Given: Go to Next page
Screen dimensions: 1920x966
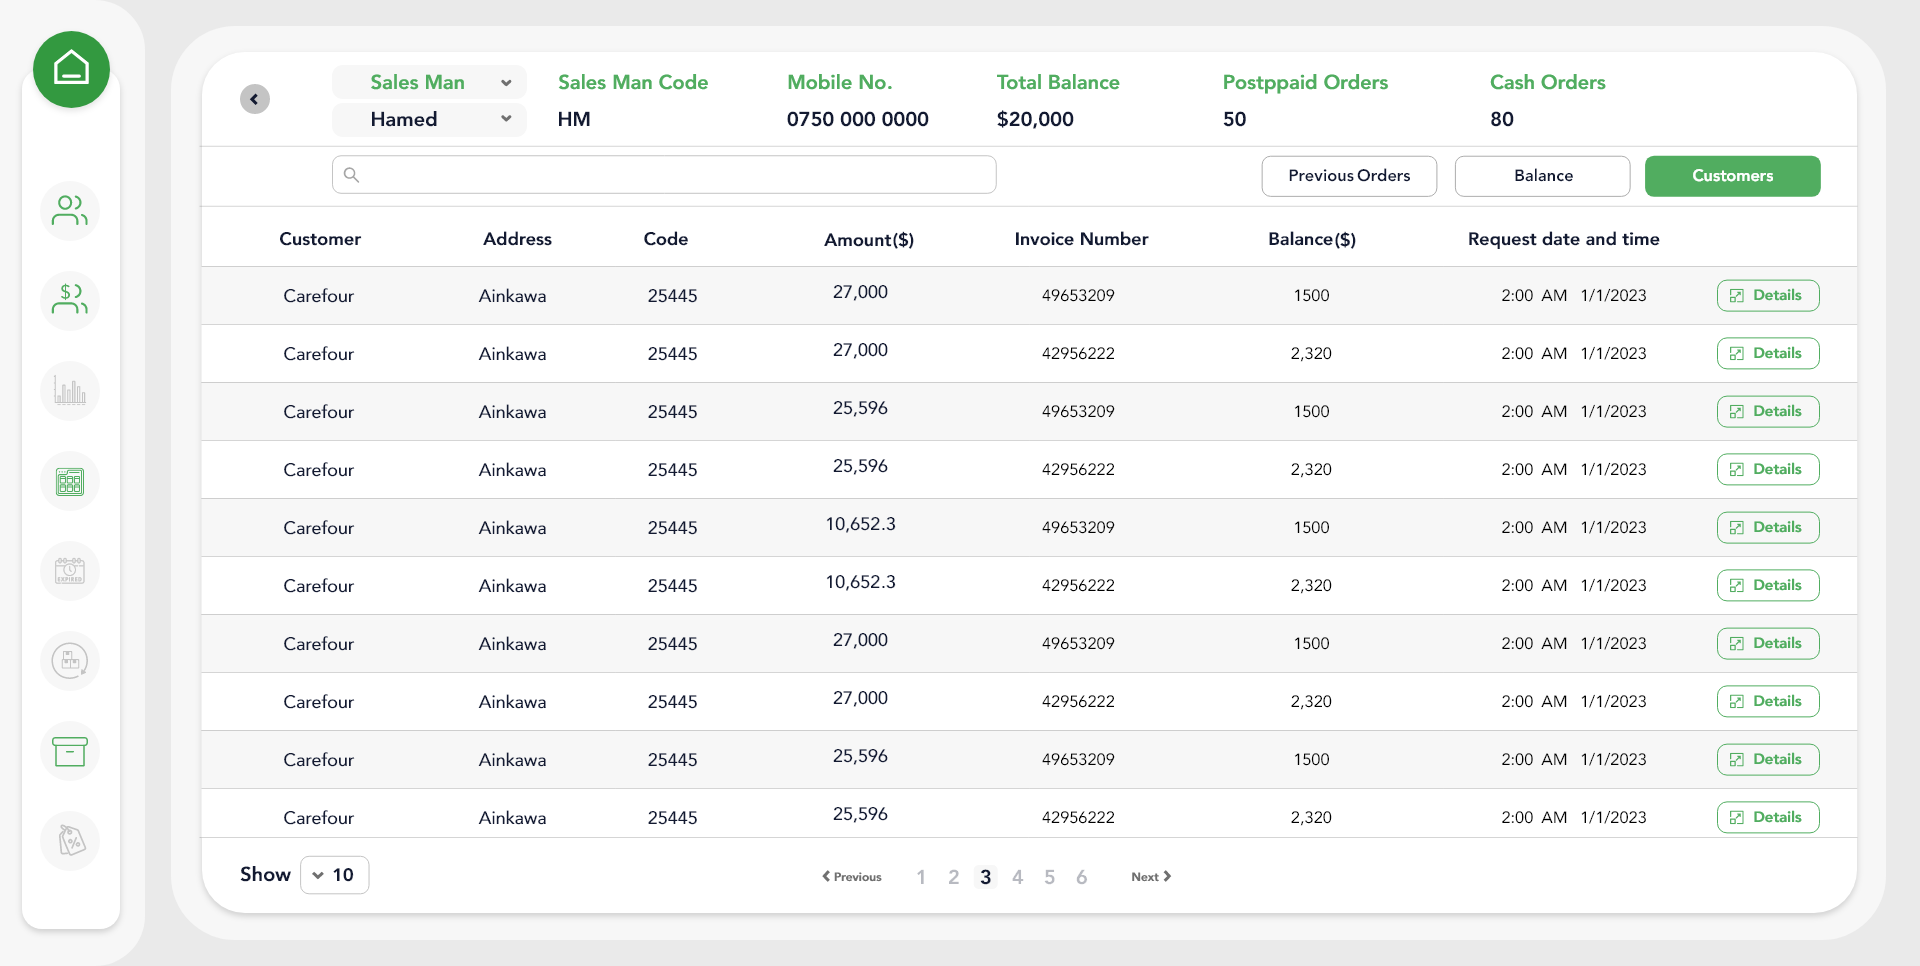Looking at the screenshot, I should point(1151,877).
